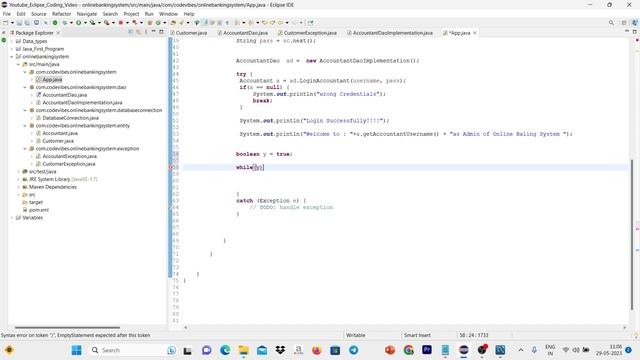Click the Debug bug icon in toolbar
The height and width of the screenshot is (360, 640).
tap(64, 23)
